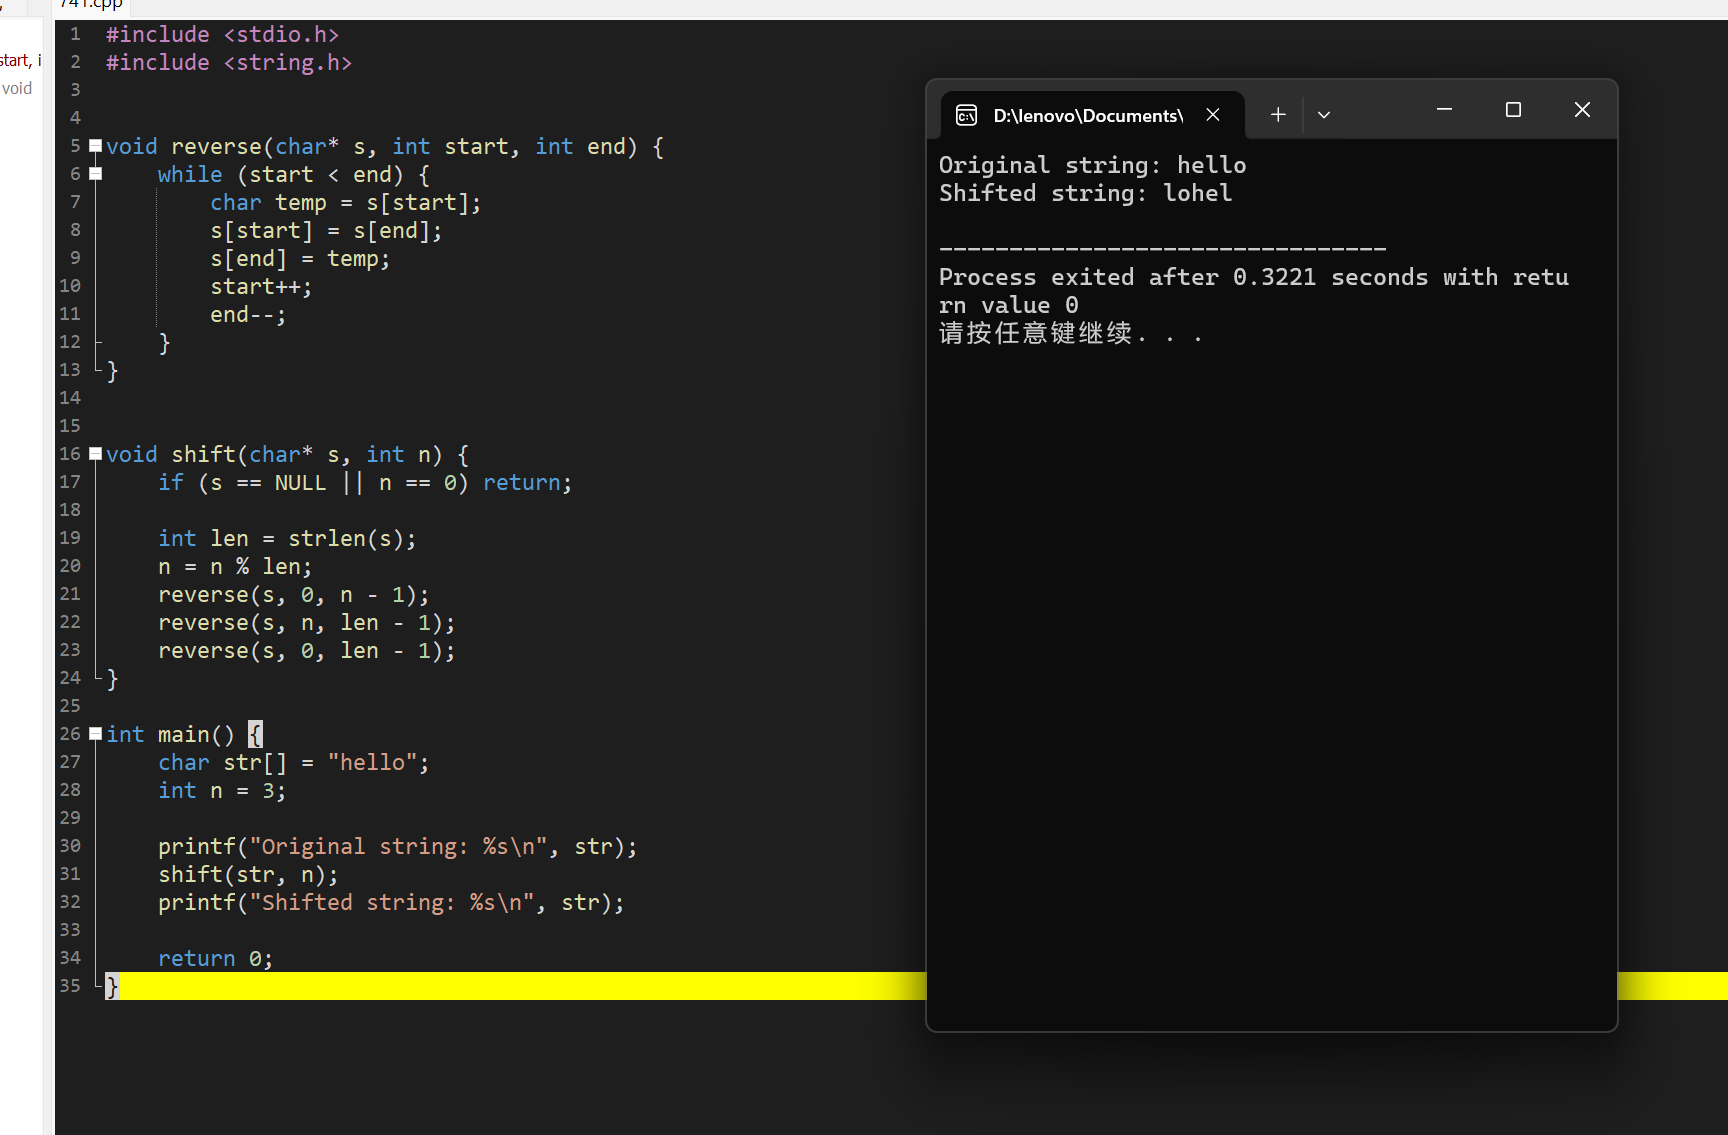The width and height of the screenshot is (1728, 1135).
Task: Maximize the console window
Action: (x=1513, y=110)
